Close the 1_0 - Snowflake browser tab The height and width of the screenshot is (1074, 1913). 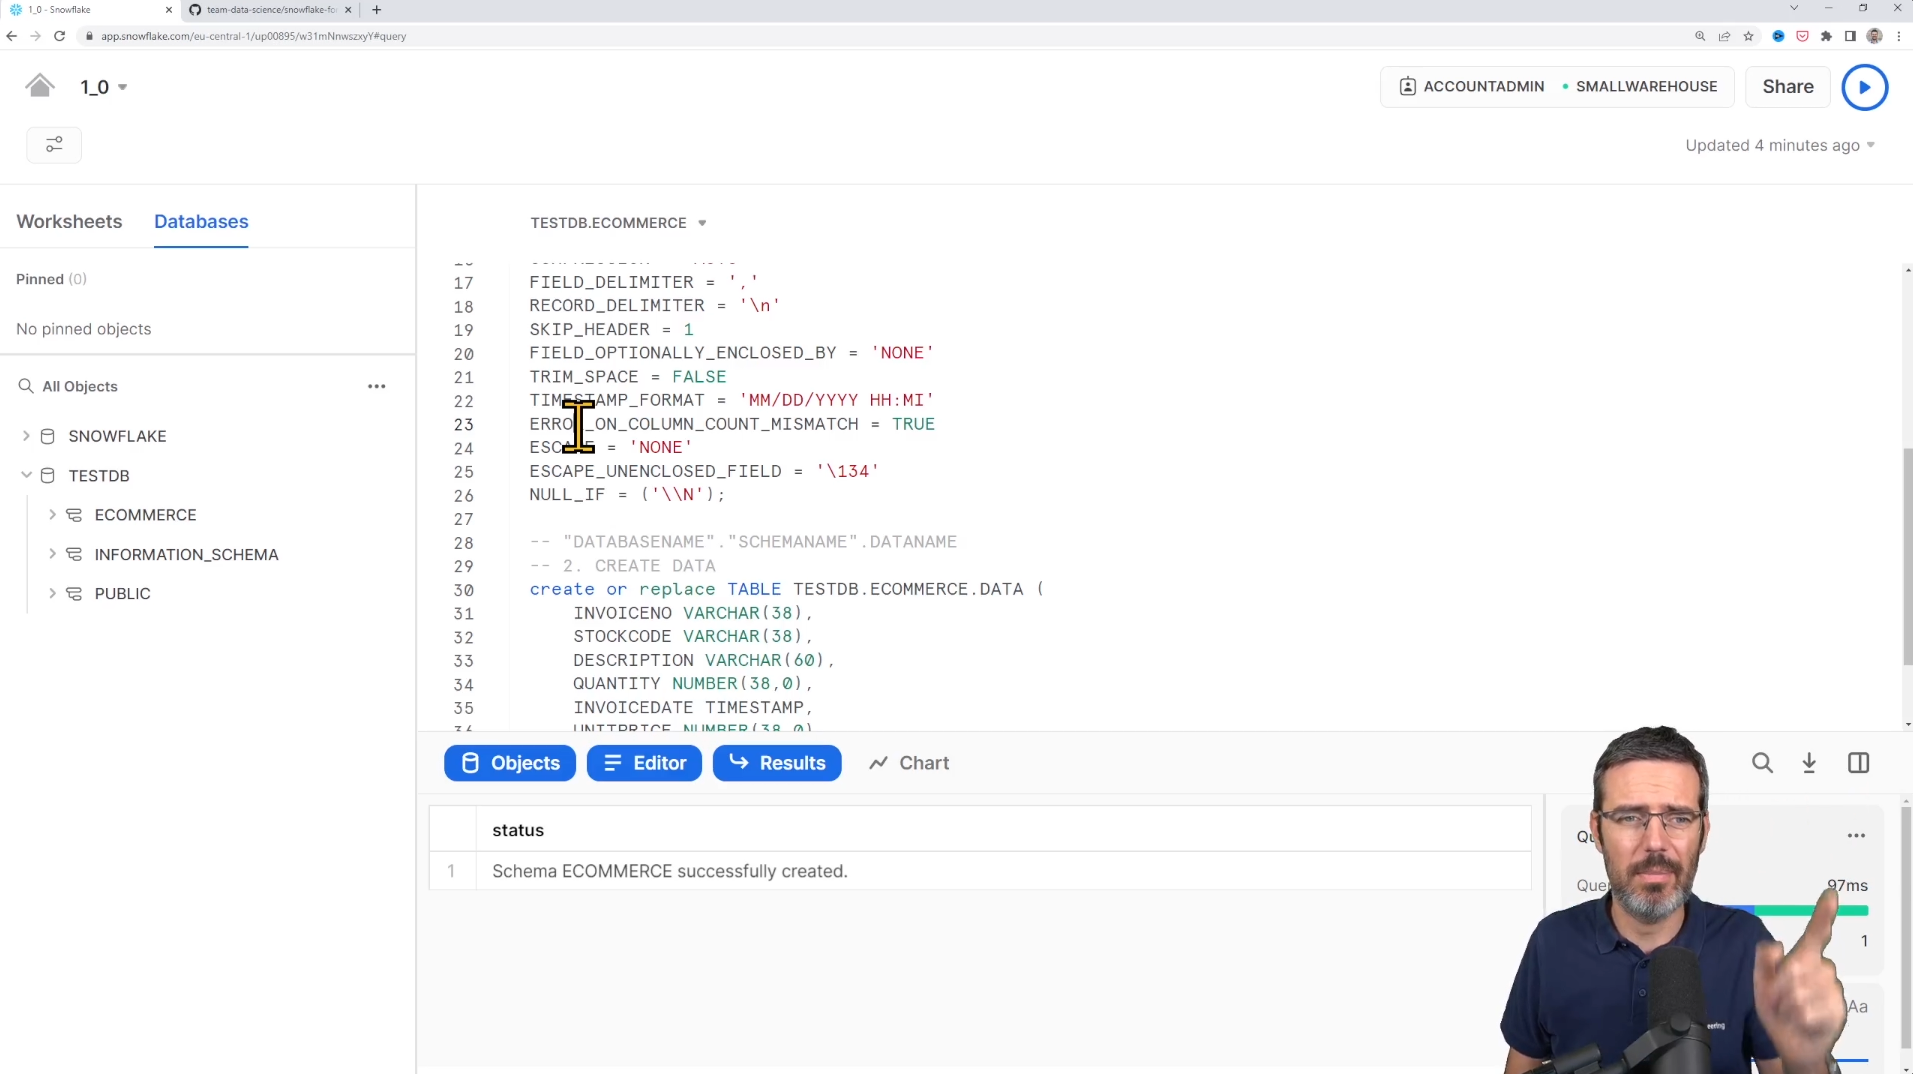tap(167, 10)
